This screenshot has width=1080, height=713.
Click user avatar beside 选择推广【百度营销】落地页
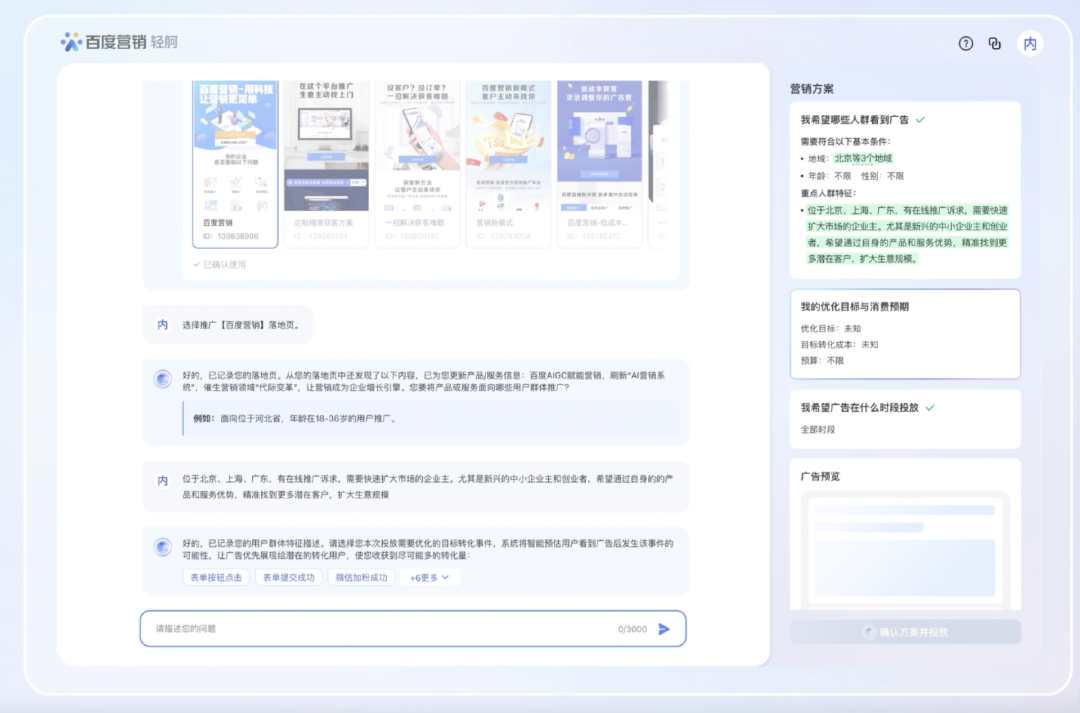pyautogui.click(x=163, y=325)
